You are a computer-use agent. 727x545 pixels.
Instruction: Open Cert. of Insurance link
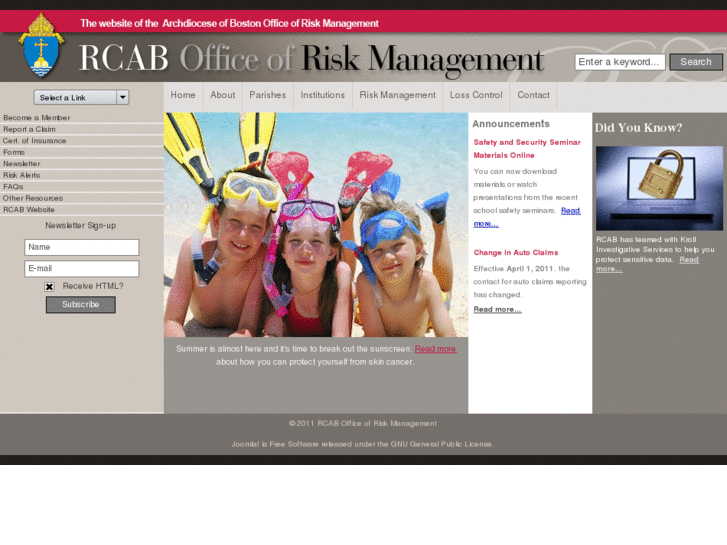point(34,141)
